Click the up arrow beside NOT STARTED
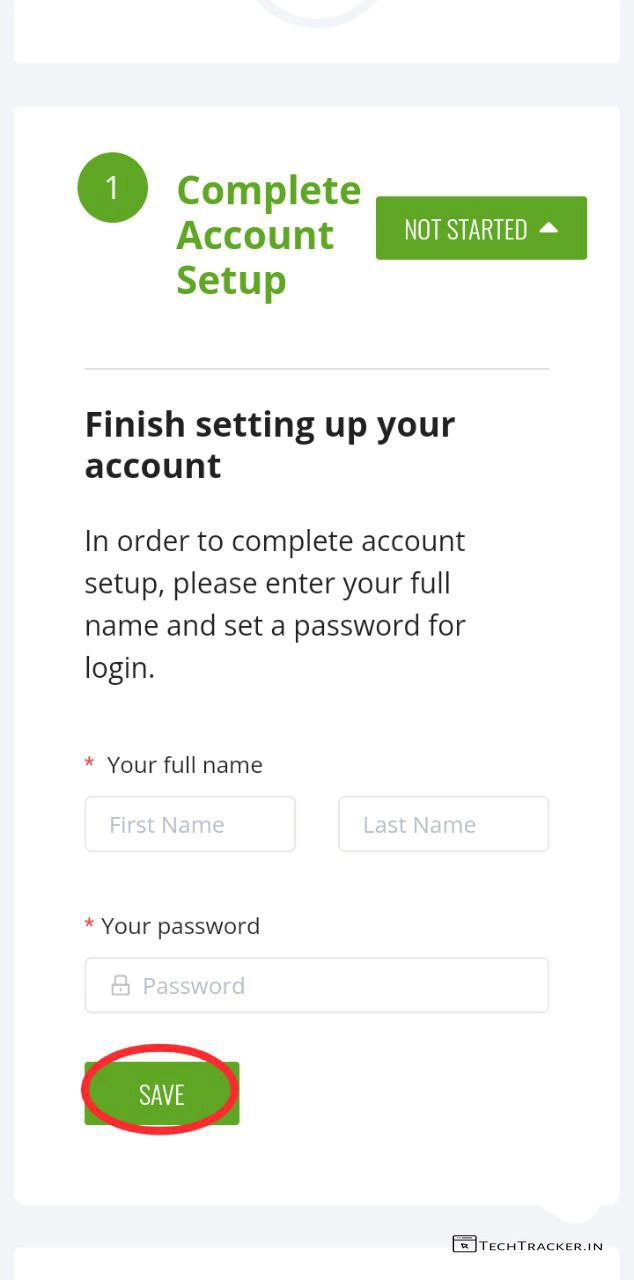This screenshot has width=634, height=1280. [548, 228]
